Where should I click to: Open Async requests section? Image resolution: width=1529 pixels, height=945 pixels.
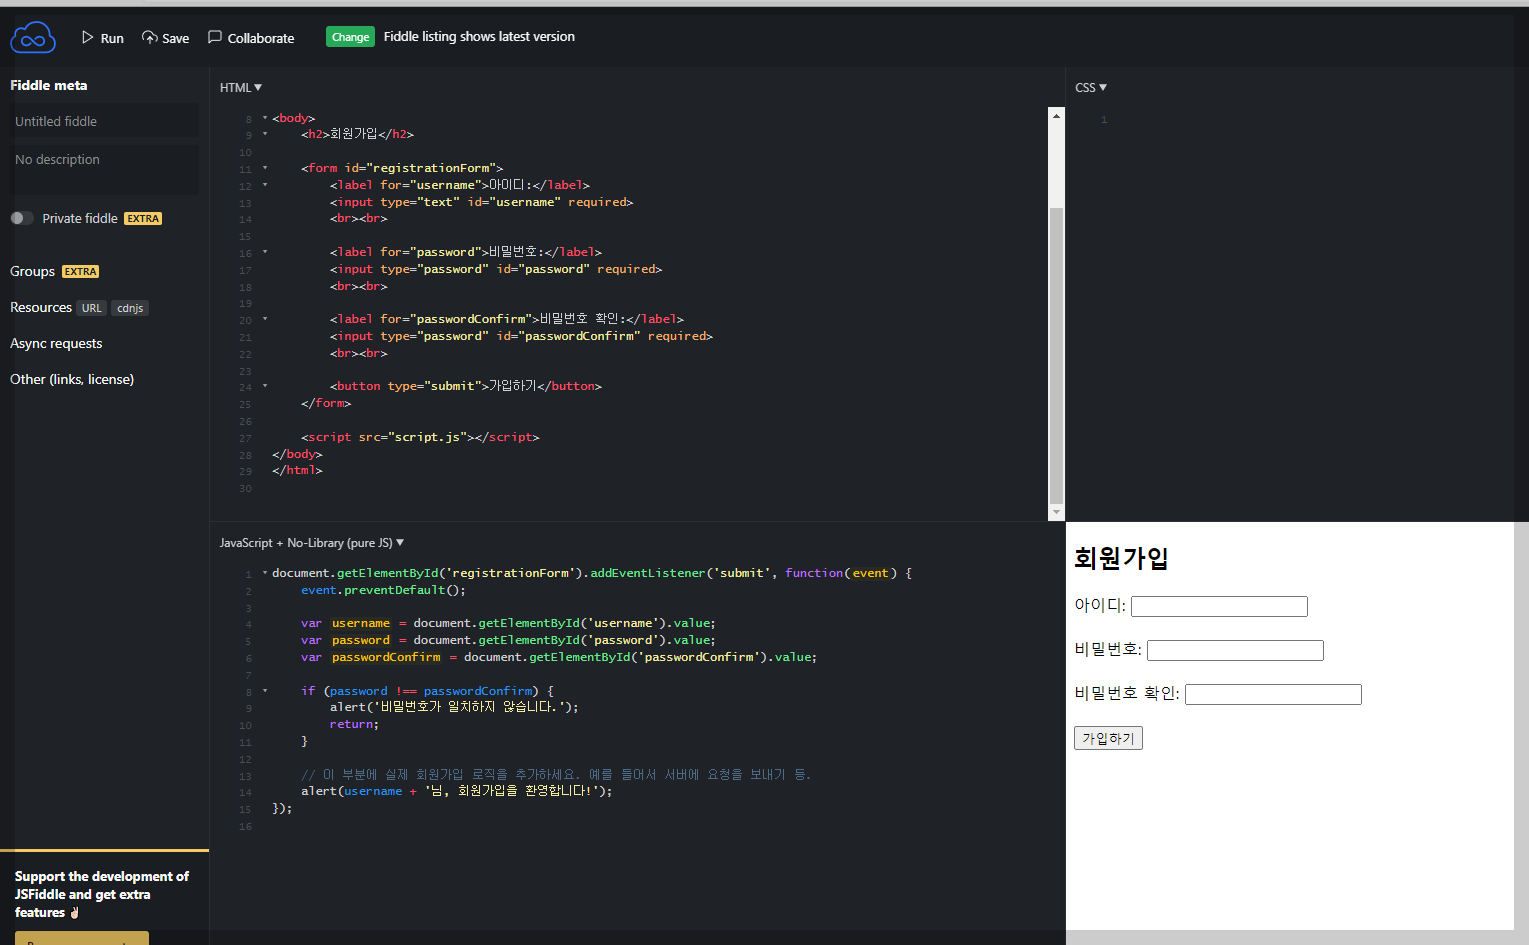56,343
